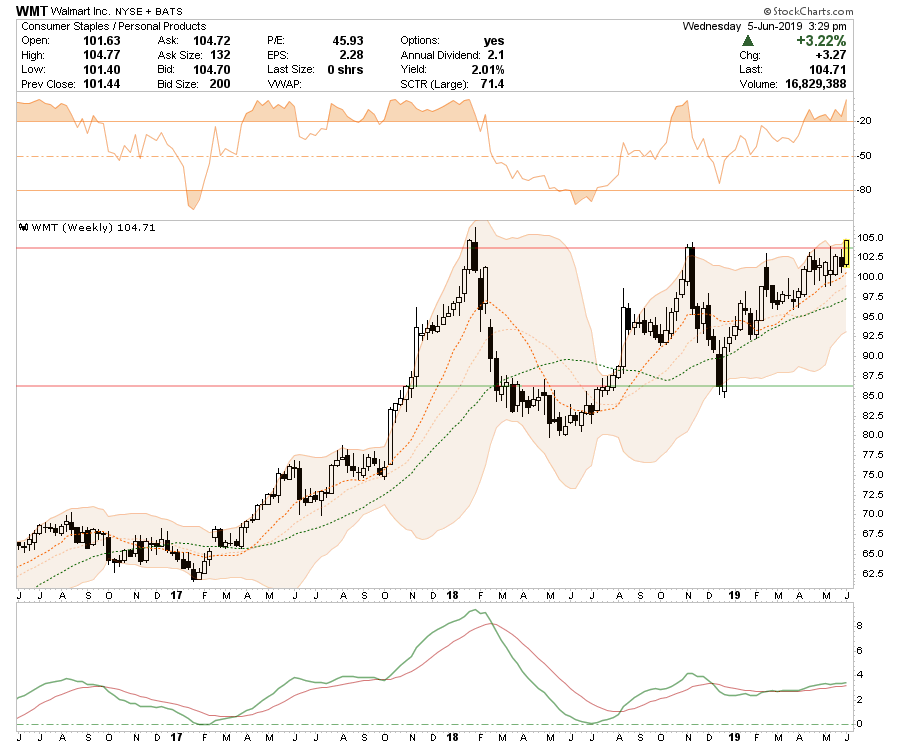
Task: Click the Annual Dividend value 2.1
Action: (x=496, y=55)
